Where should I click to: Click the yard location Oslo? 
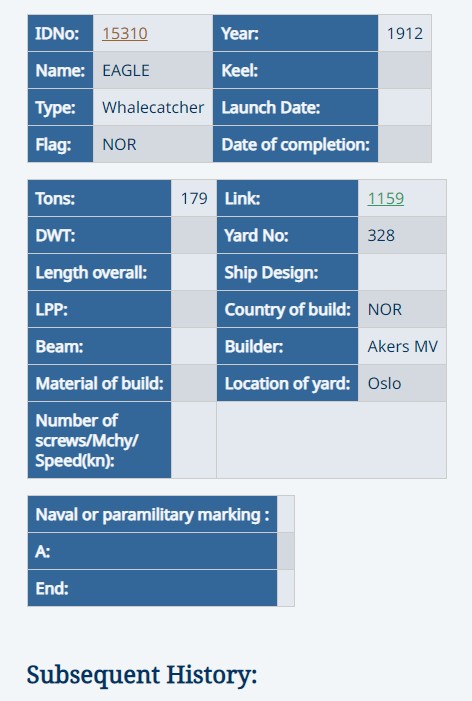[384, 384]
